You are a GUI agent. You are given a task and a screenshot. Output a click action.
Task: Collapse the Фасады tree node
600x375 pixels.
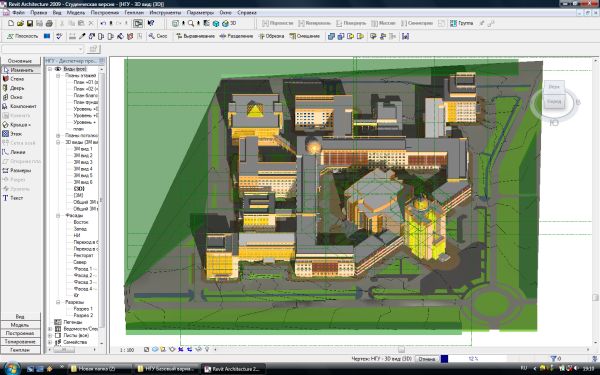58,215
